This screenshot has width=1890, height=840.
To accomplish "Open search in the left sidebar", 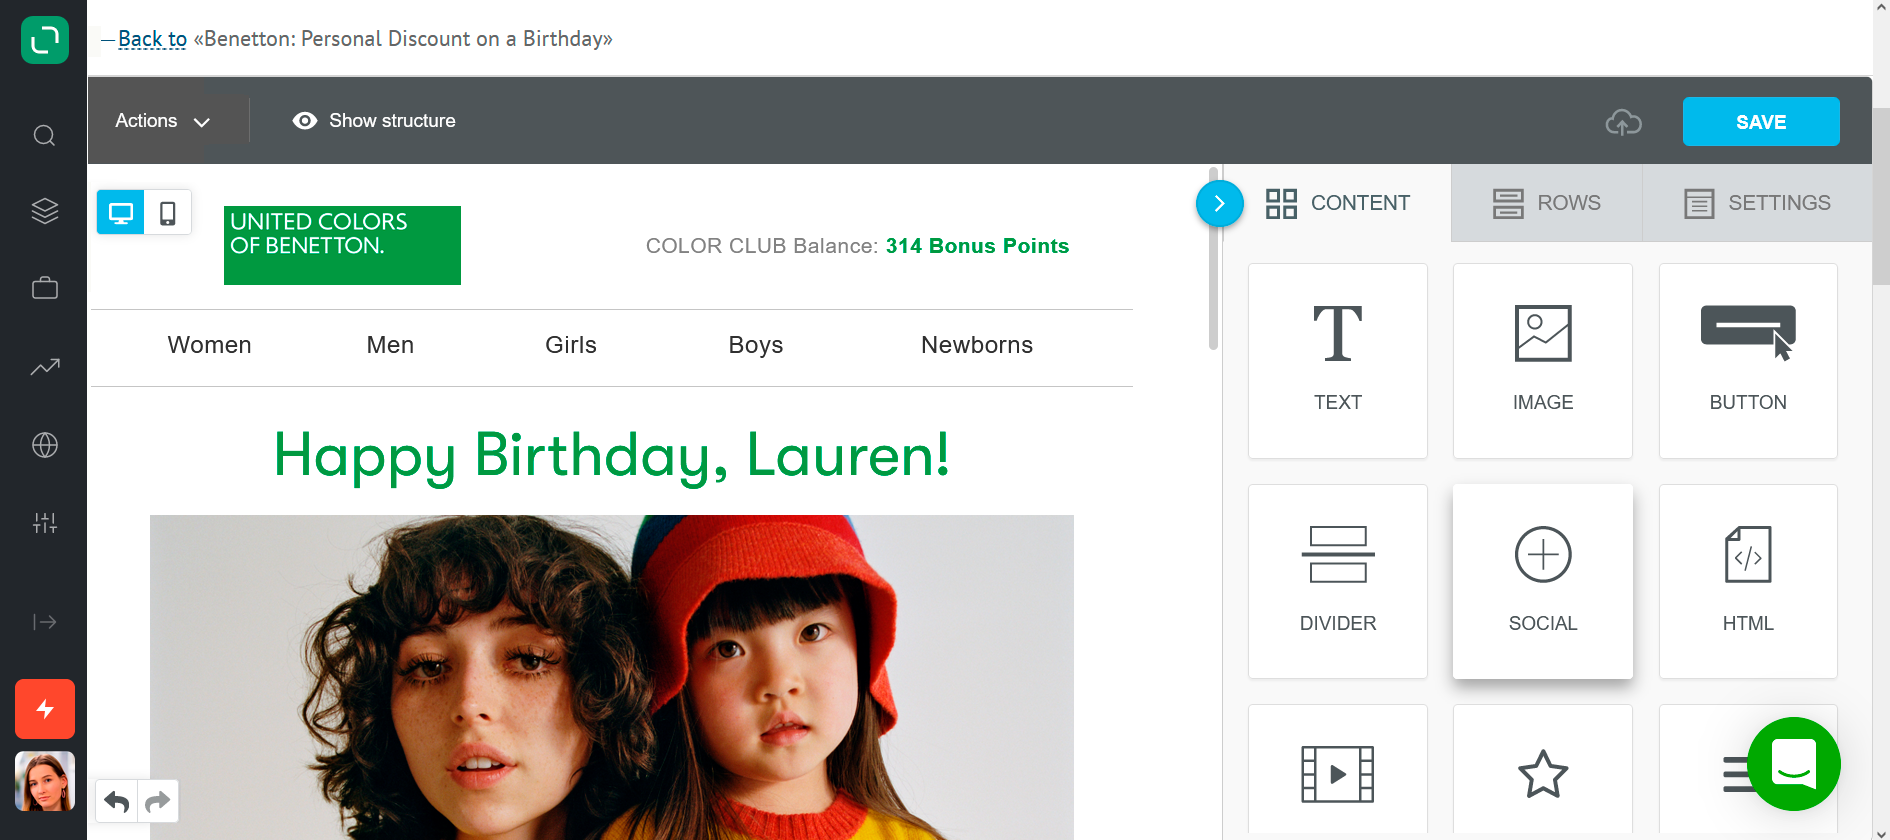I will [45, 135].
